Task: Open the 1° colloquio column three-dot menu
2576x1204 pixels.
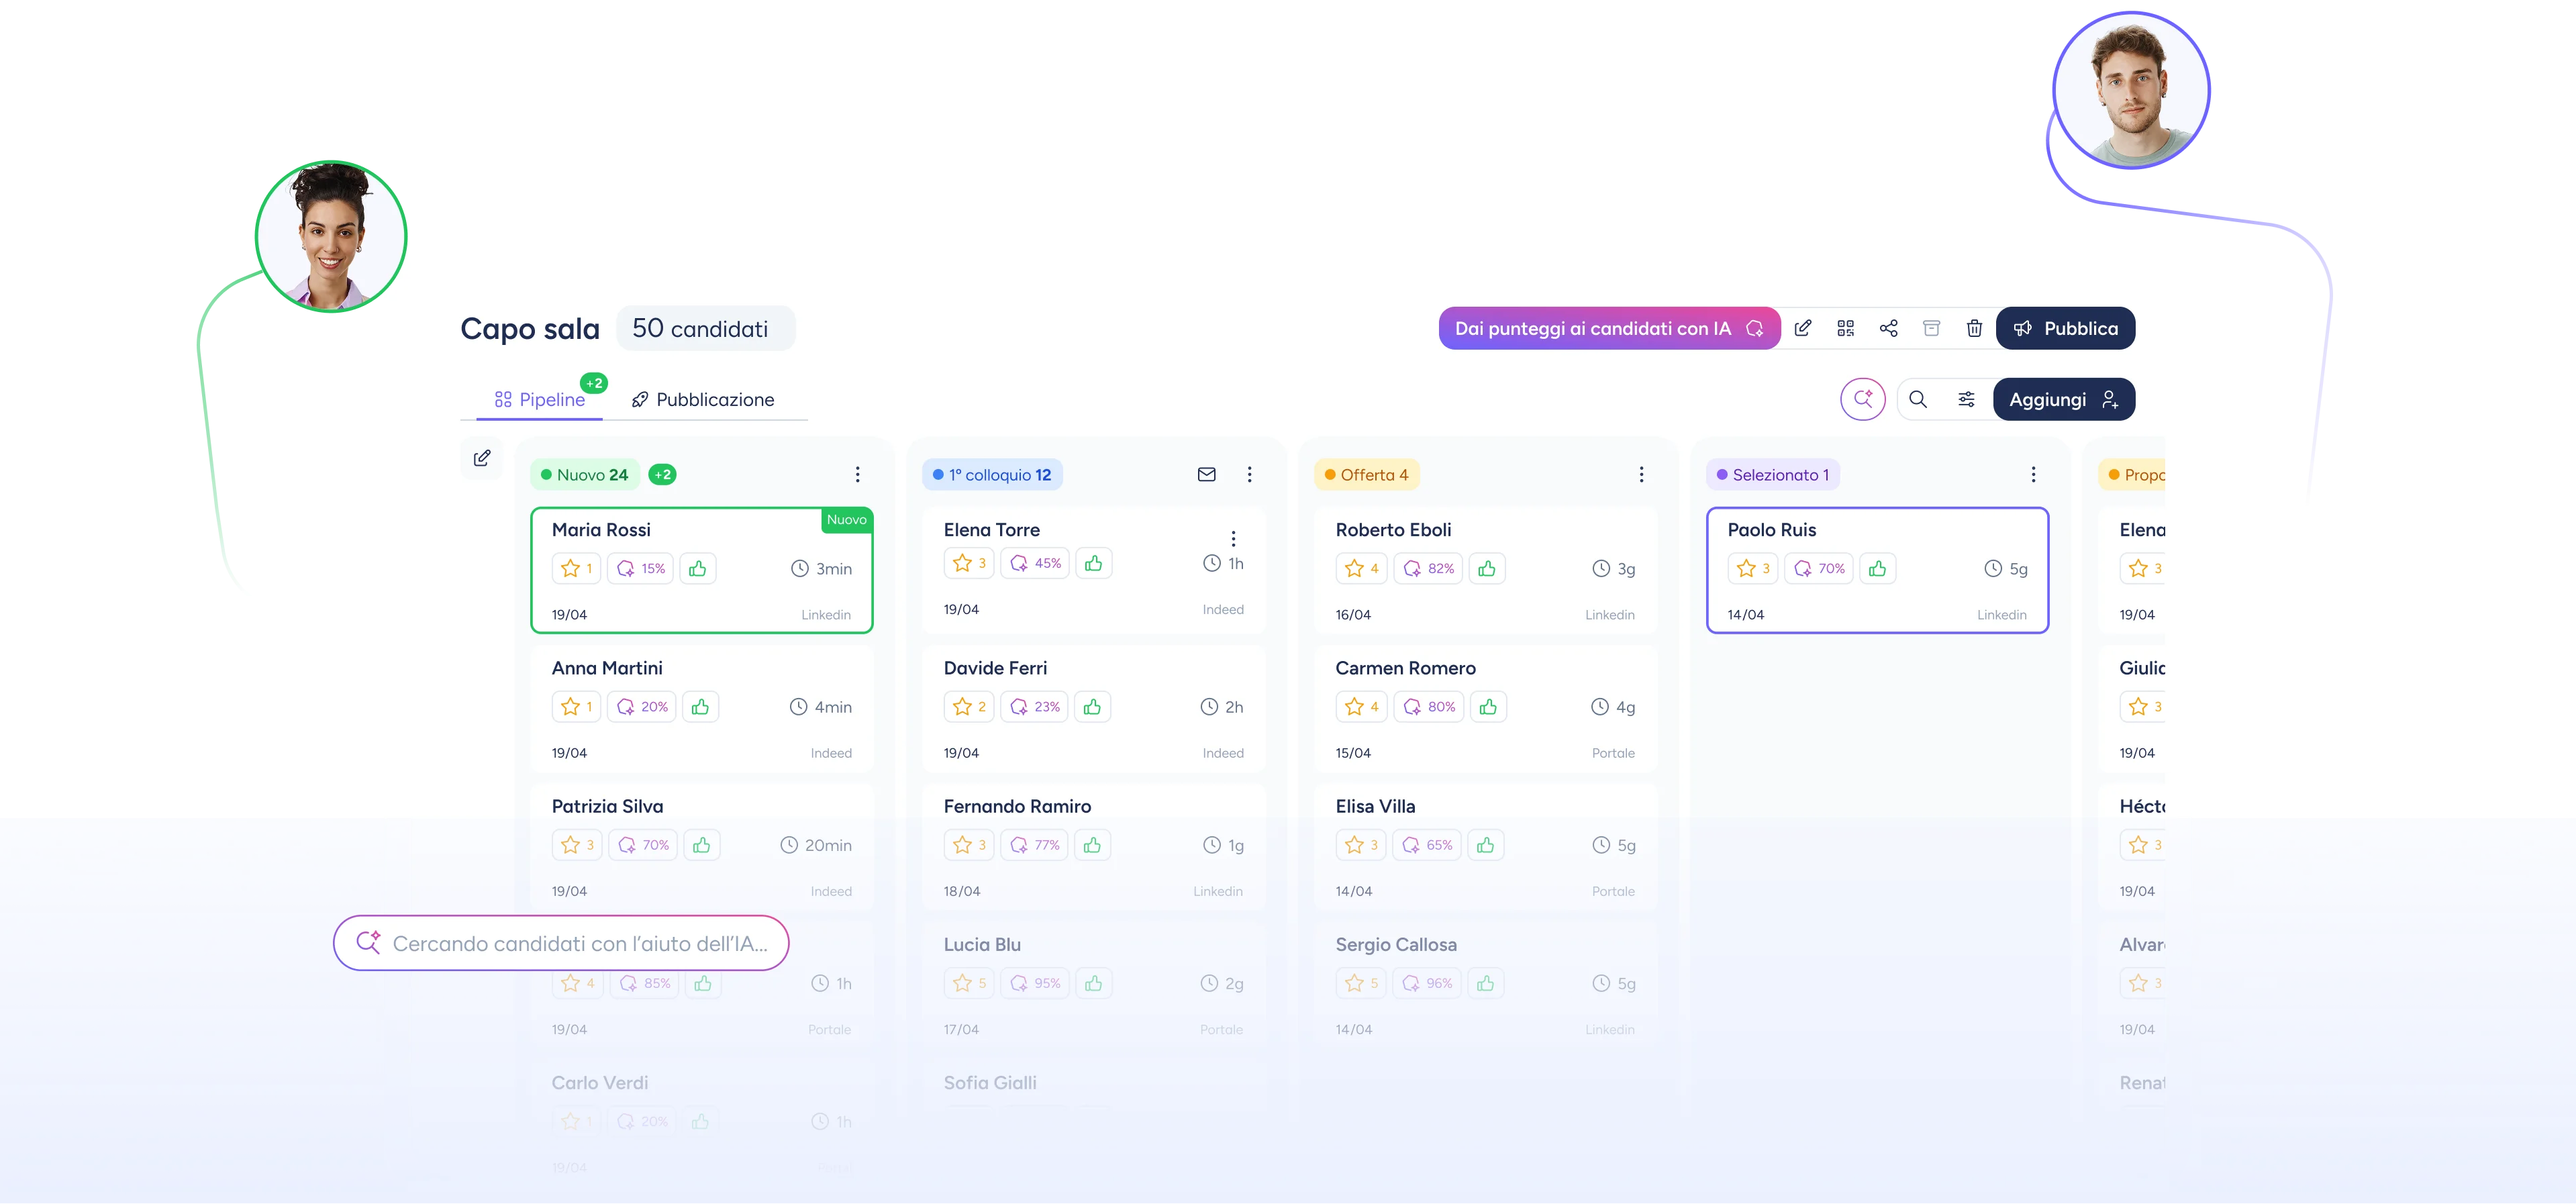Action: pos(1249,474)
